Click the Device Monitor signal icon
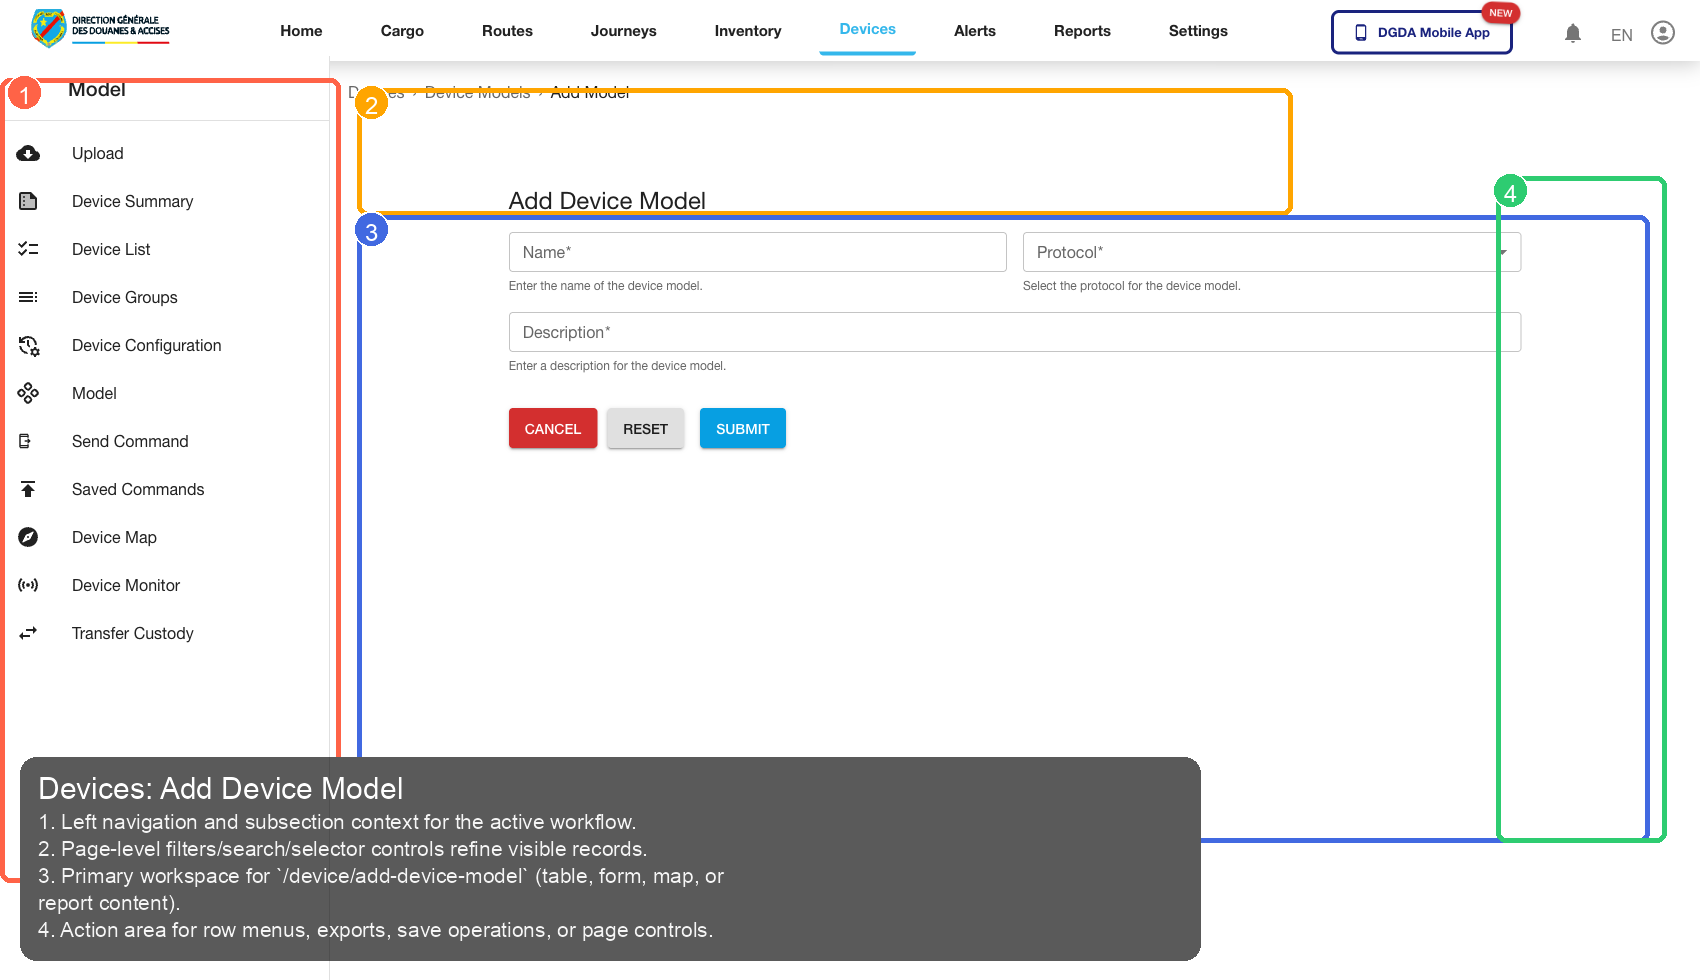This screenshot has width=1700, height=980. (28, 585)
